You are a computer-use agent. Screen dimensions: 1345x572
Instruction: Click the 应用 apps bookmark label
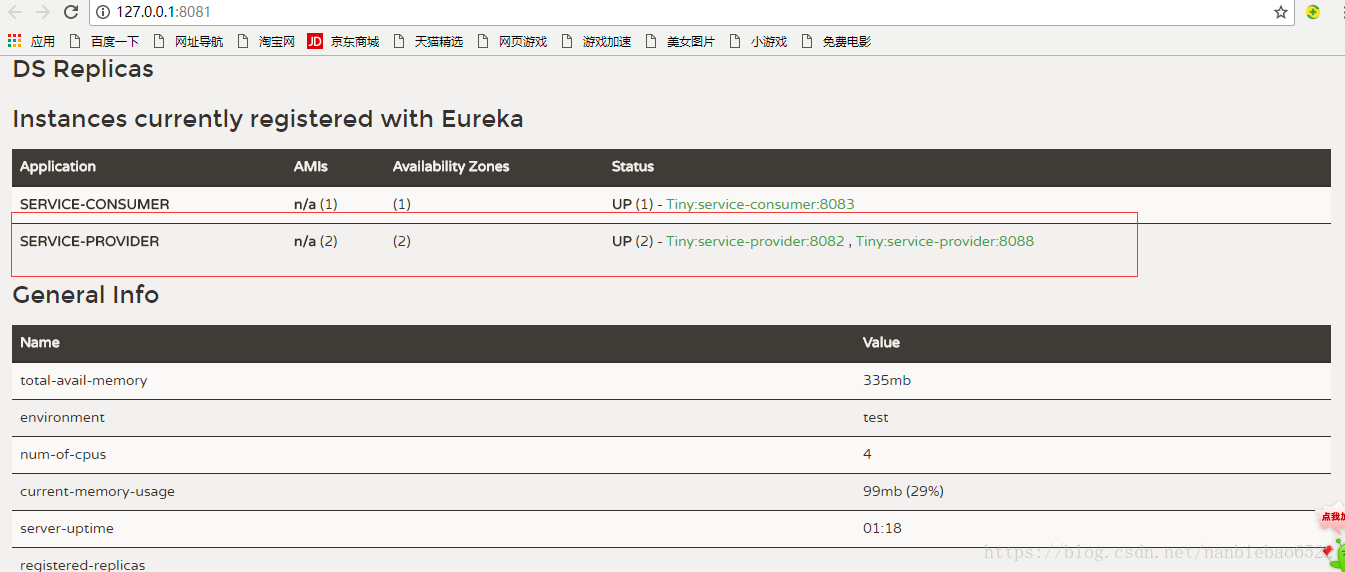43,41
